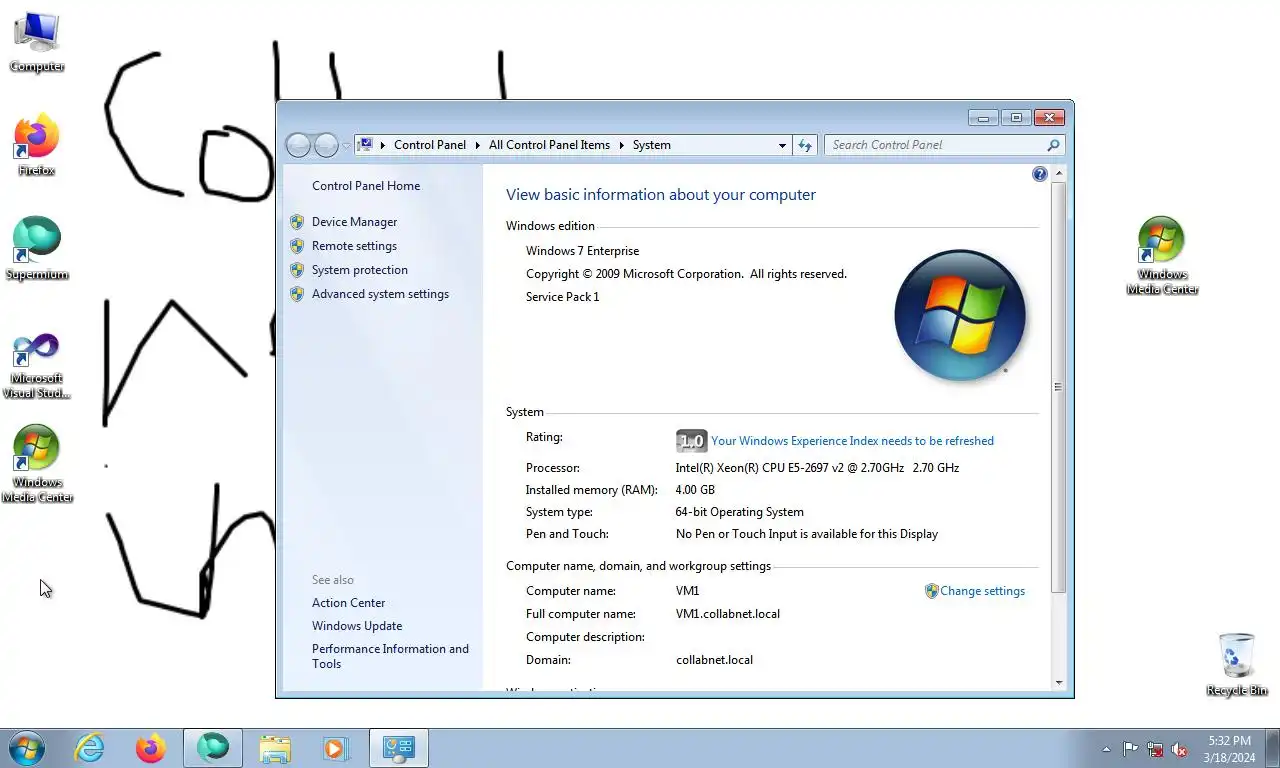This screenshot has width=1280, height=768.
Task: Expand the root arrow before Control Panel
Action: click(x=383, y=145)
